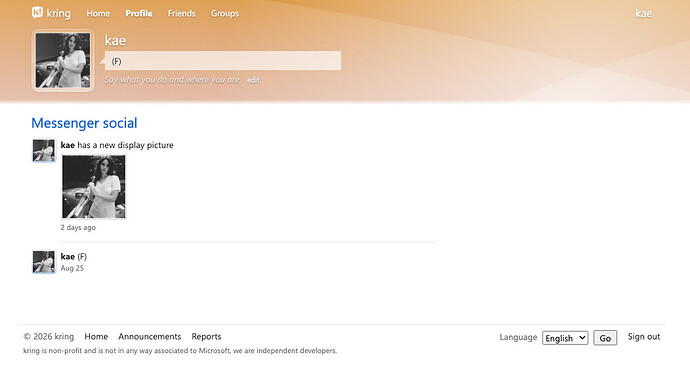Click the edit link beside the bio

(x=253, y=80)
